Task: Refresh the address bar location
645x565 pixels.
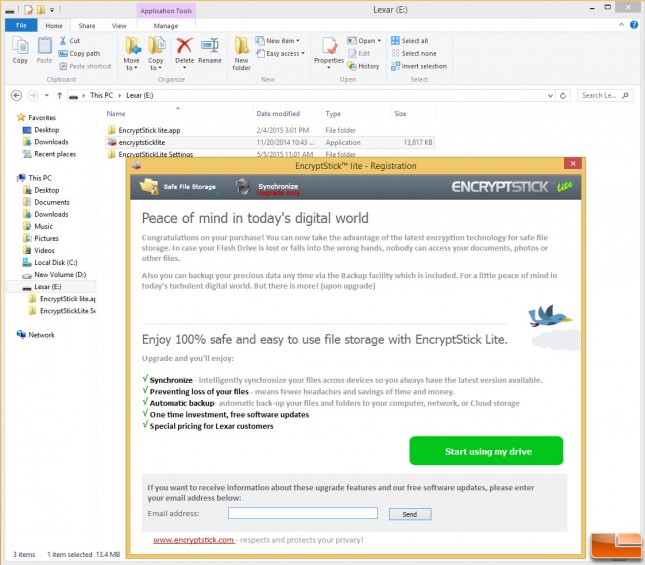Action: point(563,96)
